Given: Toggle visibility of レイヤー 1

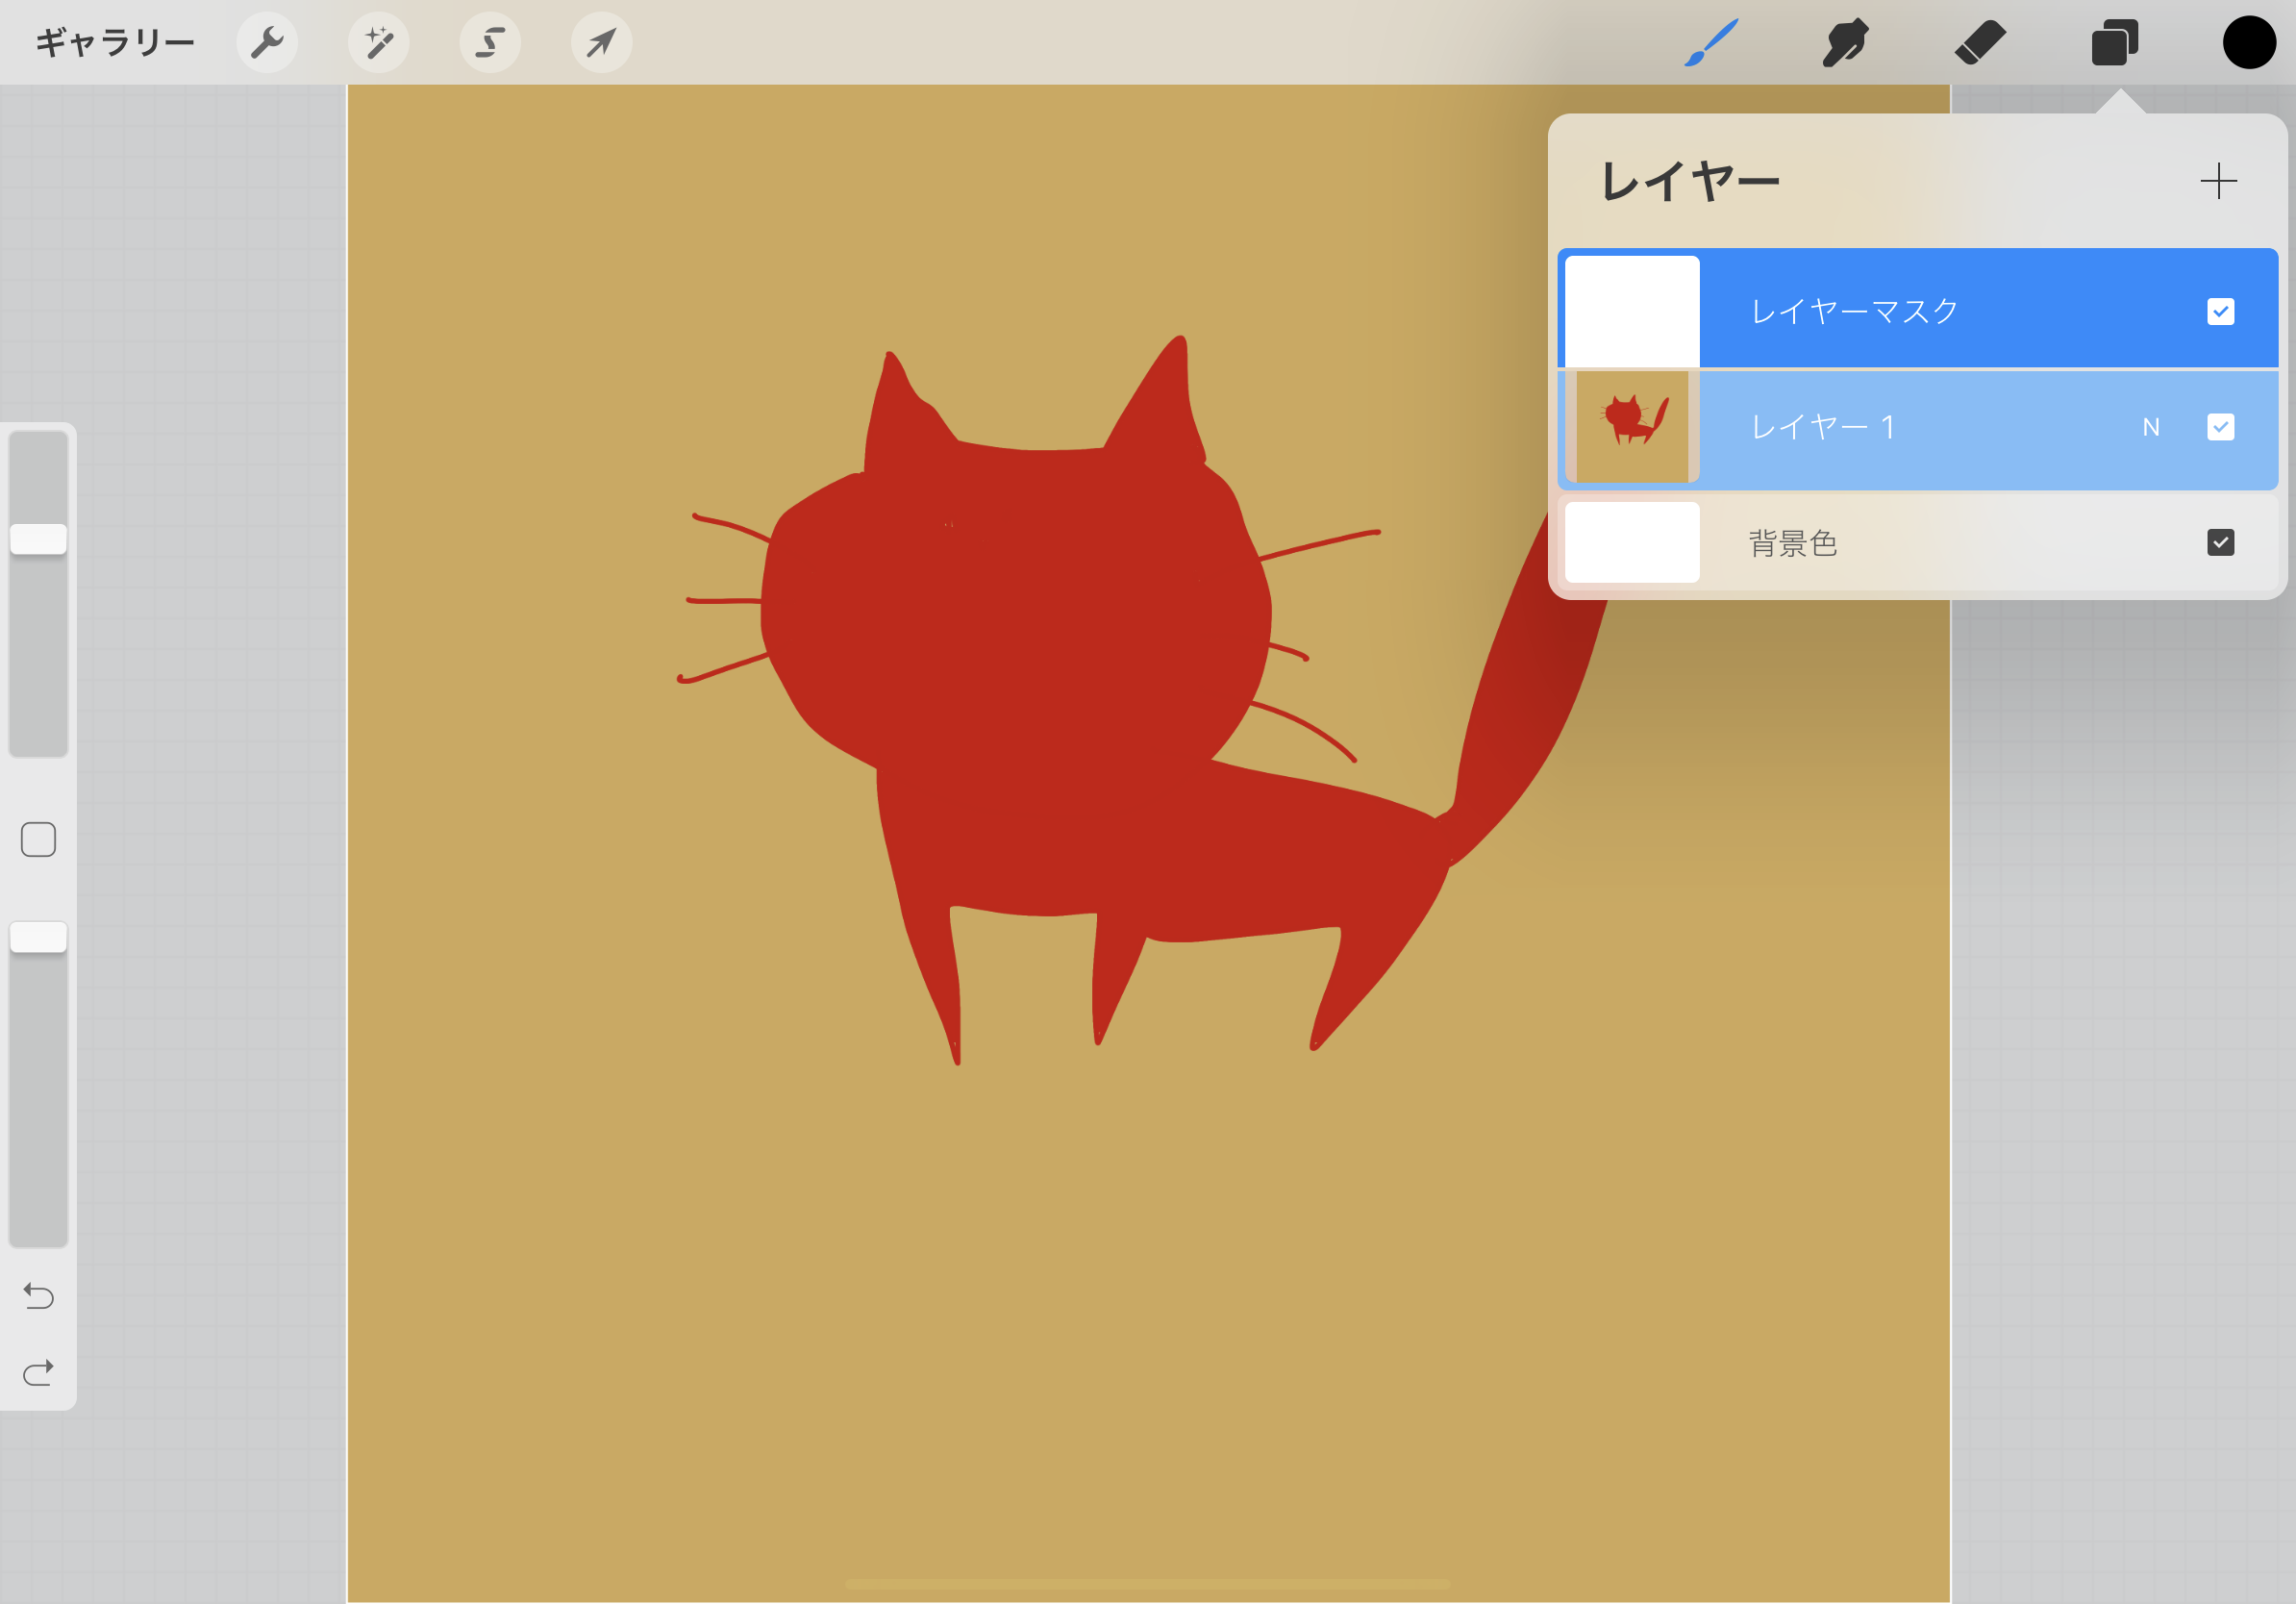Looking at the screenshot, I should tap(2220, 427).
